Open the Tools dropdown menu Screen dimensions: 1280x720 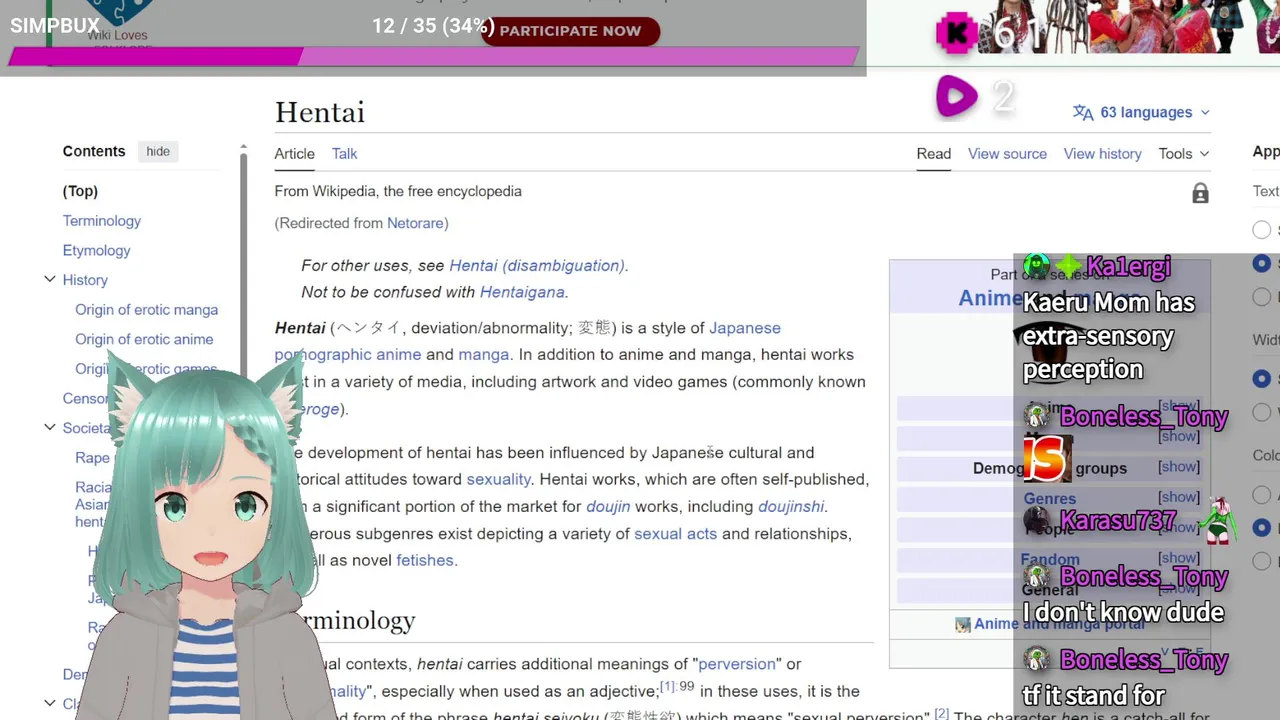(1184, 153)
